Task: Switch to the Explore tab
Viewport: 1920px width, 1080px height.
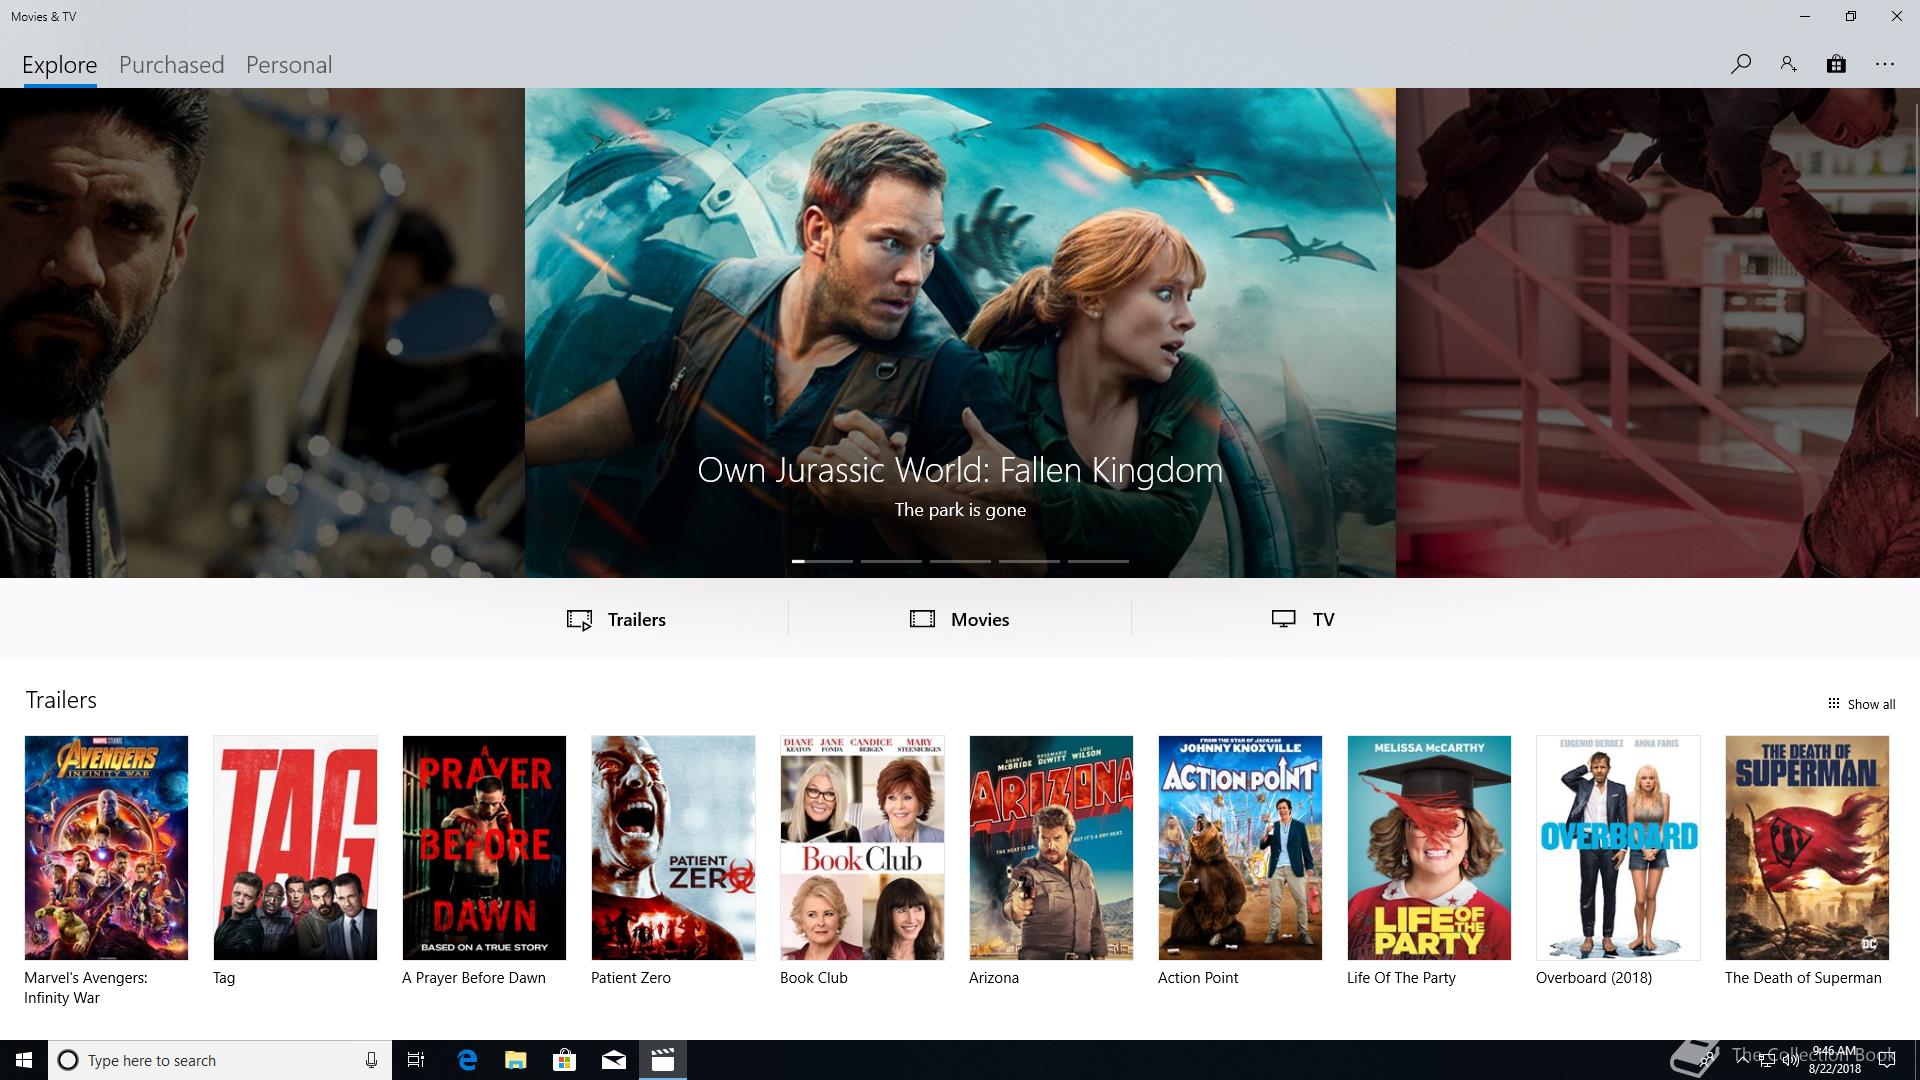Action: (60, 65)
